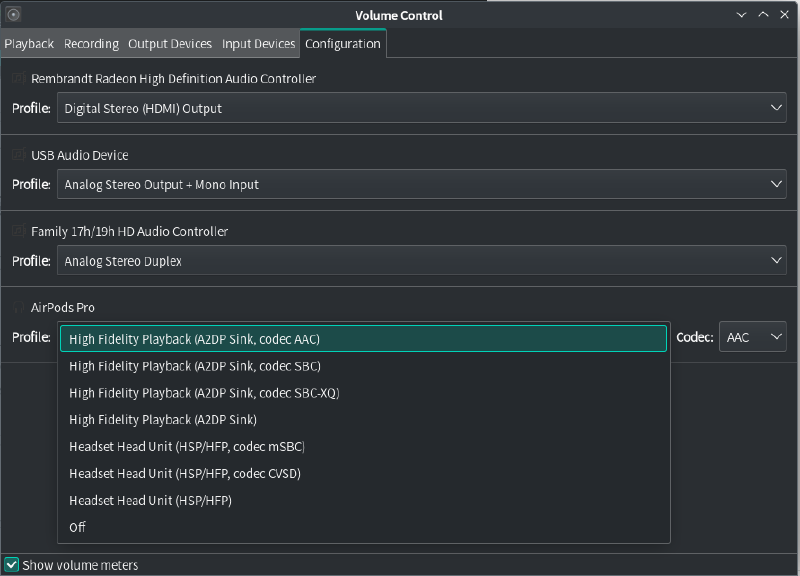Go to the Output Devices tab
800x576 pixels.
pos(170,44)
